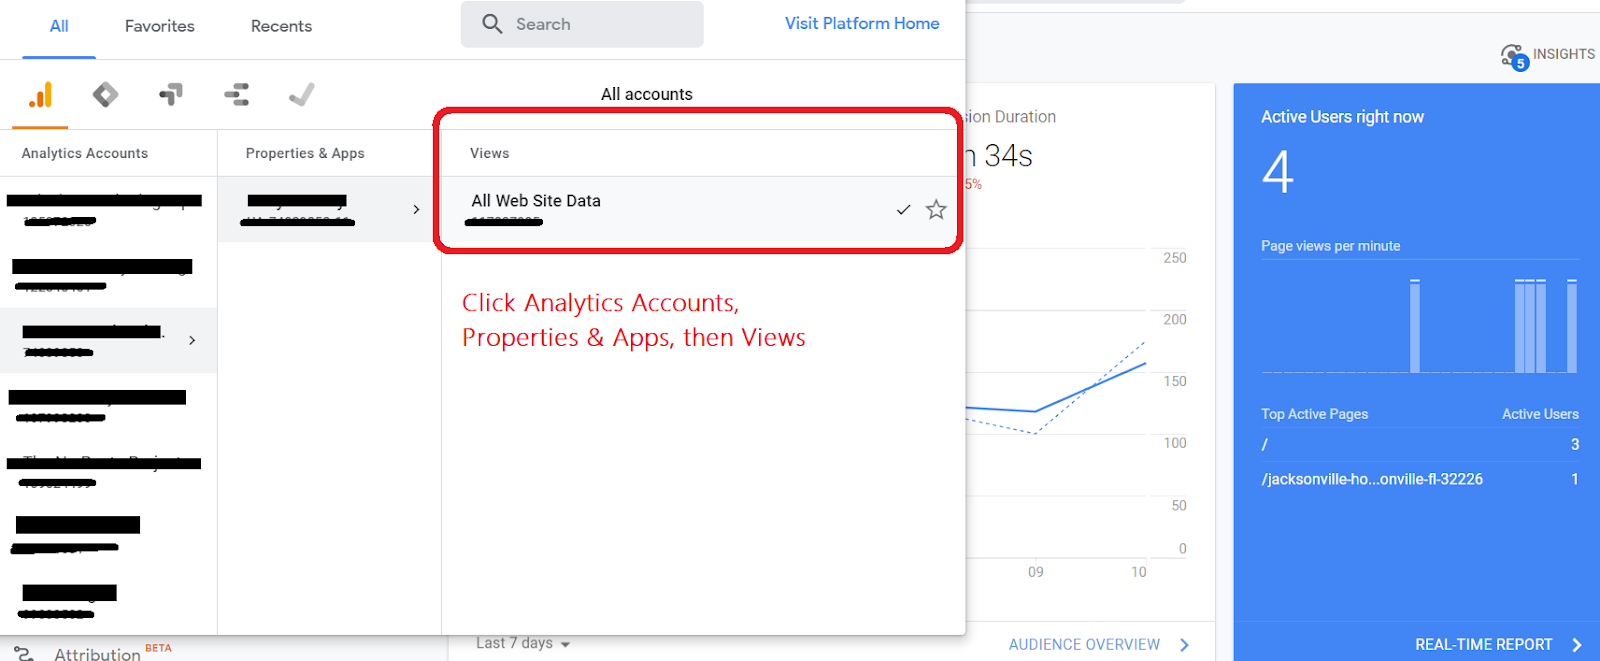Switch to the All tab
This screenshot has height=661, width=1600.
(59, 26)
